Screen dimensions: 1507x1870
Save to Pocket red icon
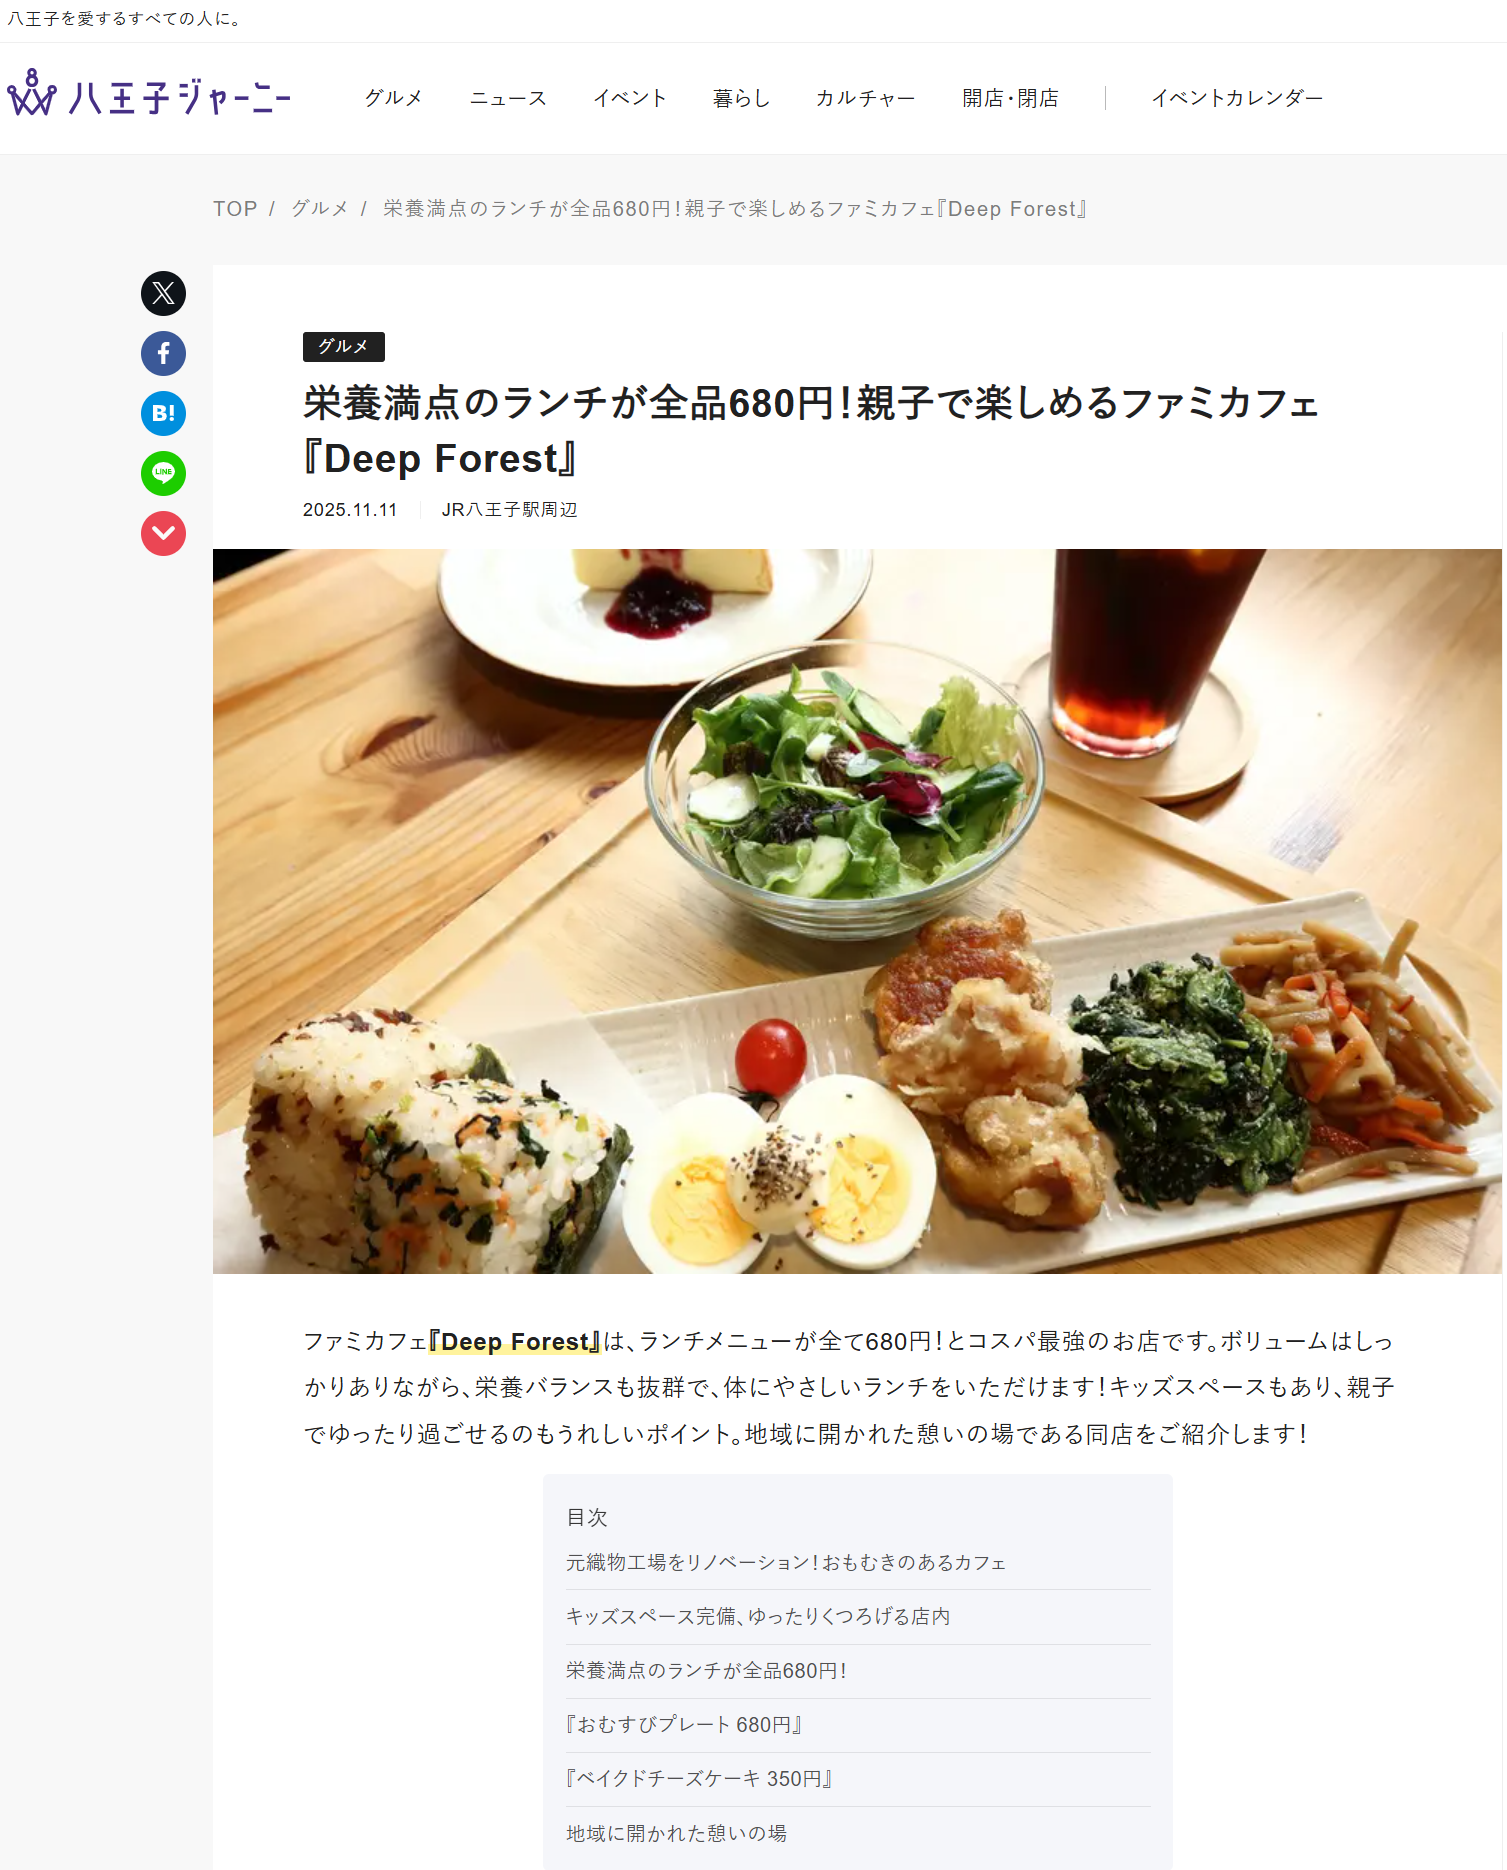163,533
